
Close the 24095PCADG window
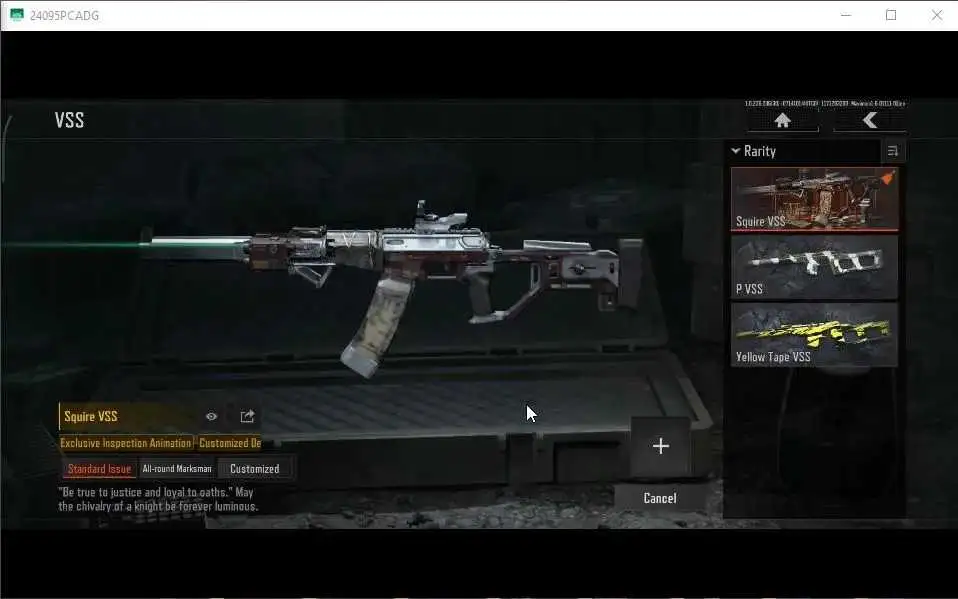[x=937, y=15]
